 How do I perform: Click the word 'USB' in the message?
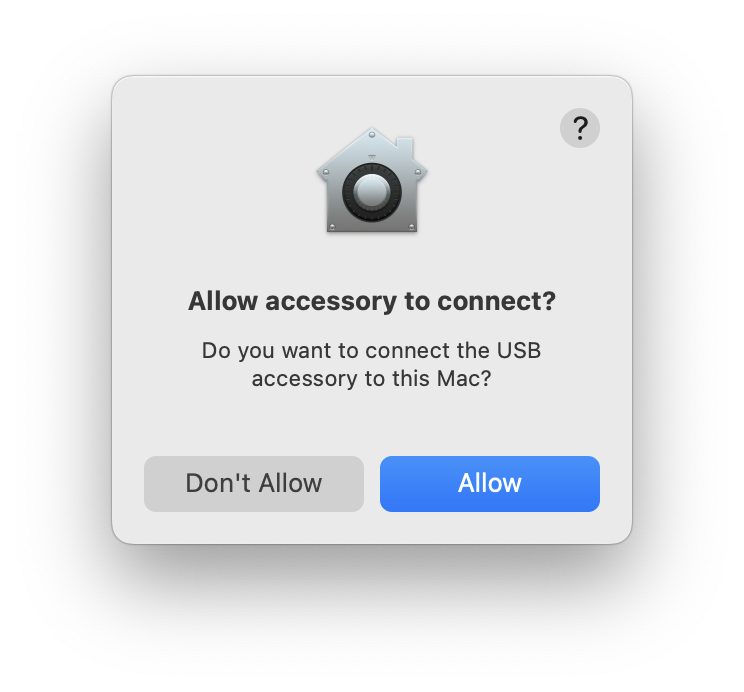pos(519,351)
